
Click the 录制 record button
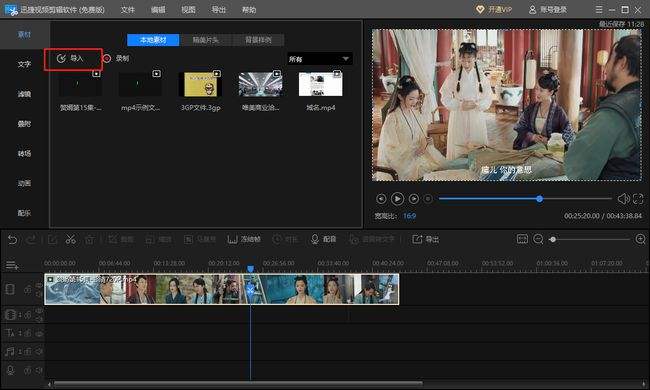tap(116, 58)
